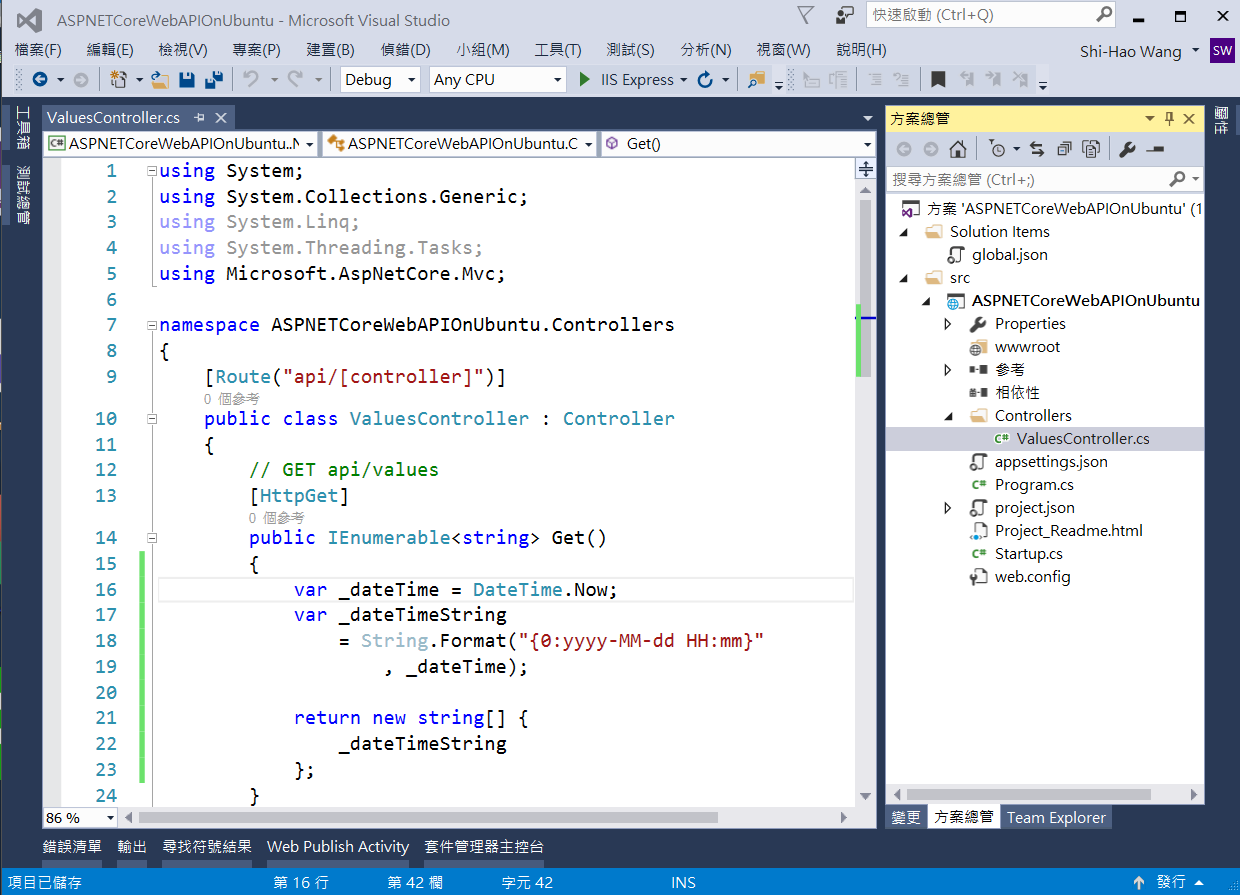This screenshot has height=895, width=1240.
Task: Click the Open File folder icon
Action: [x=161, y=80]
